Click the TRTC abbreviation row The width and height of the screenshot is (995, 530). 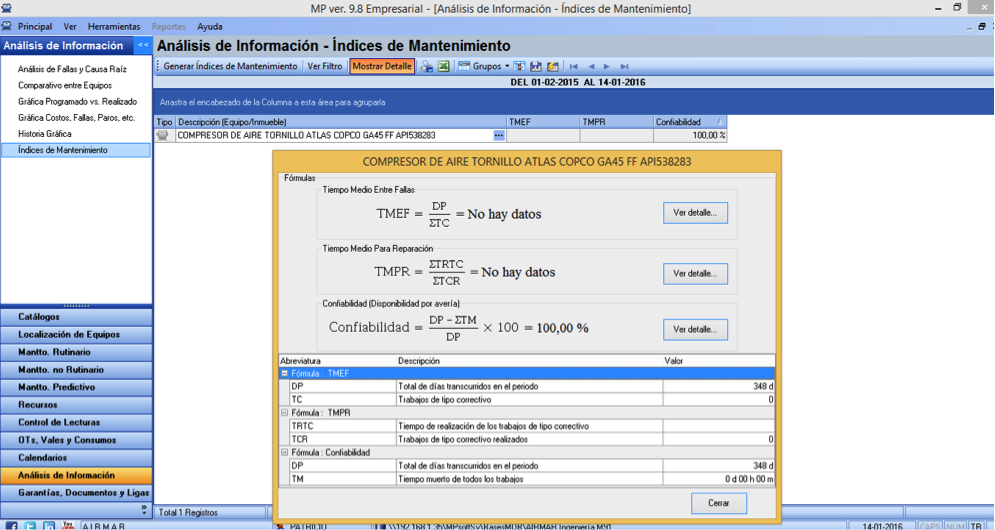click(532, 426)
